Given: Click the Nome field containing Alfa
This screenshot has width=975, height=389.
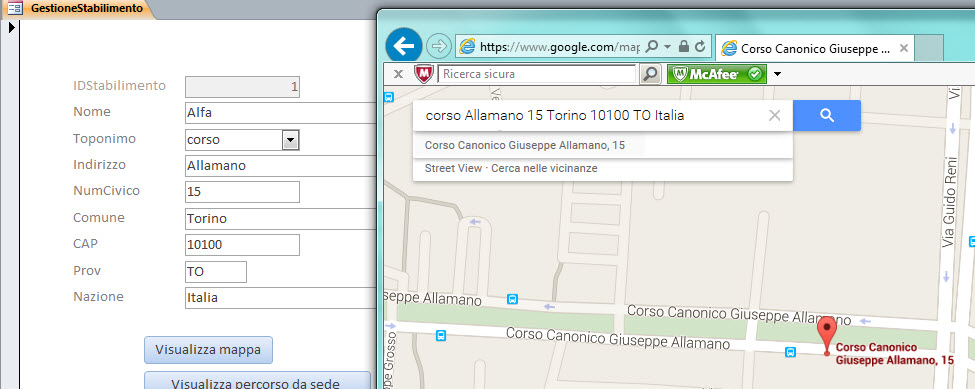Looking at the screenshot, I should [280, 113].
